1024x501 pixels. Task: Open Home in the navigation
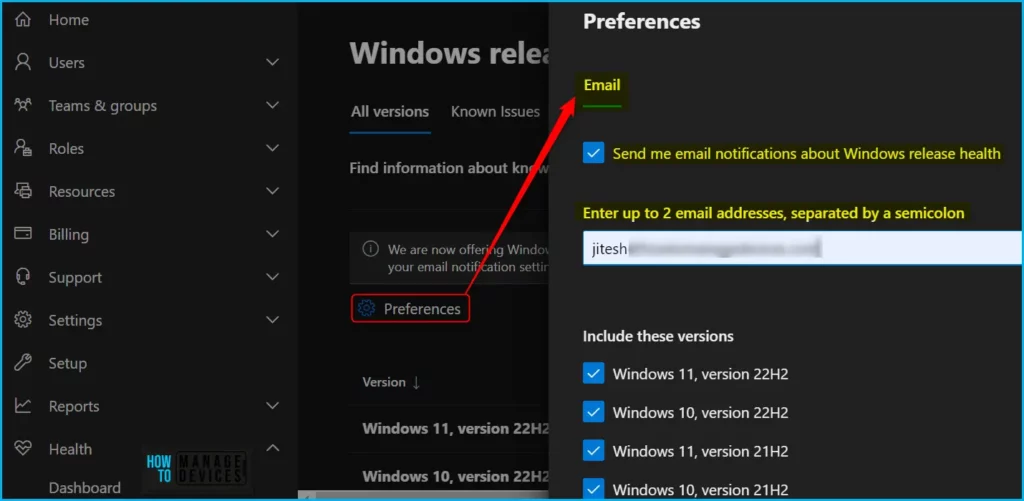pos(69,20)
